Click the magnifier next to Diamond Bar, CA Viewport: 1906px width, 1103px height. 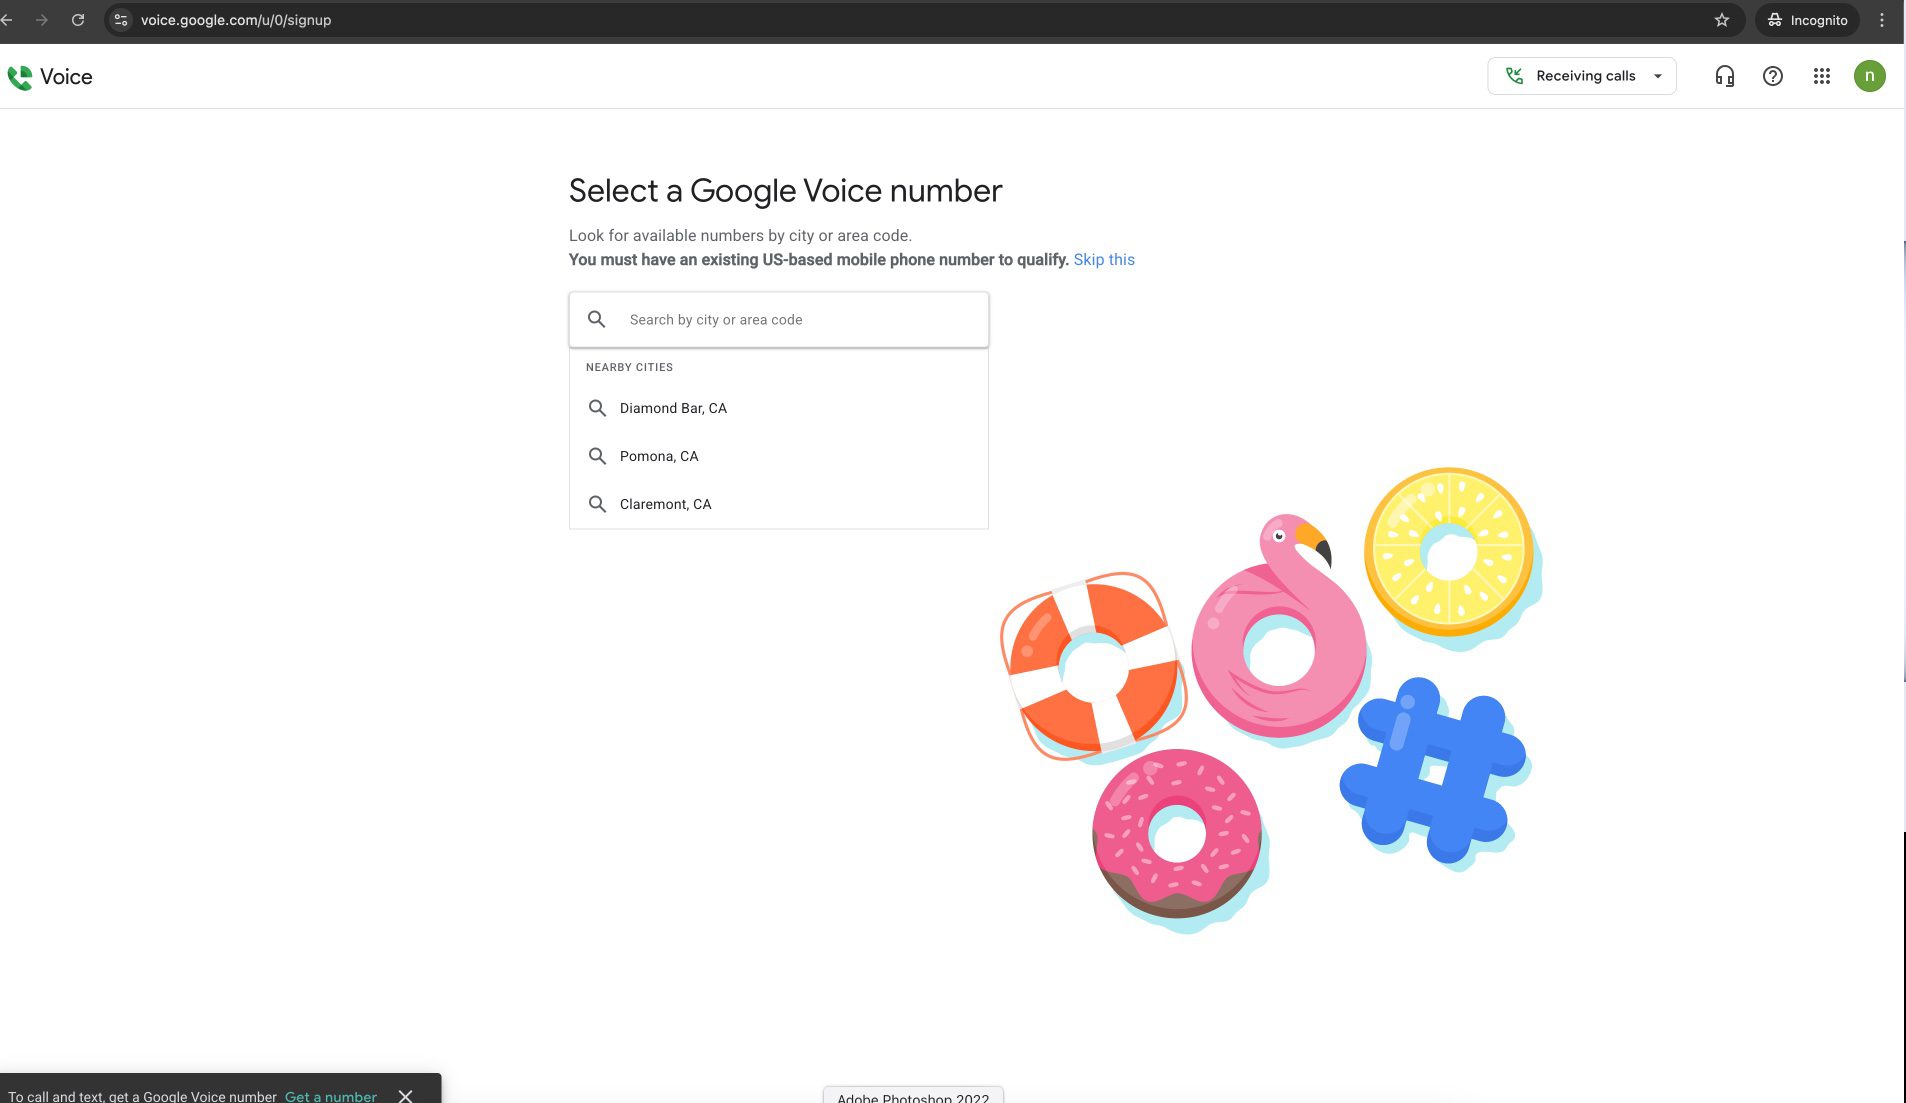tap(597, 408)
